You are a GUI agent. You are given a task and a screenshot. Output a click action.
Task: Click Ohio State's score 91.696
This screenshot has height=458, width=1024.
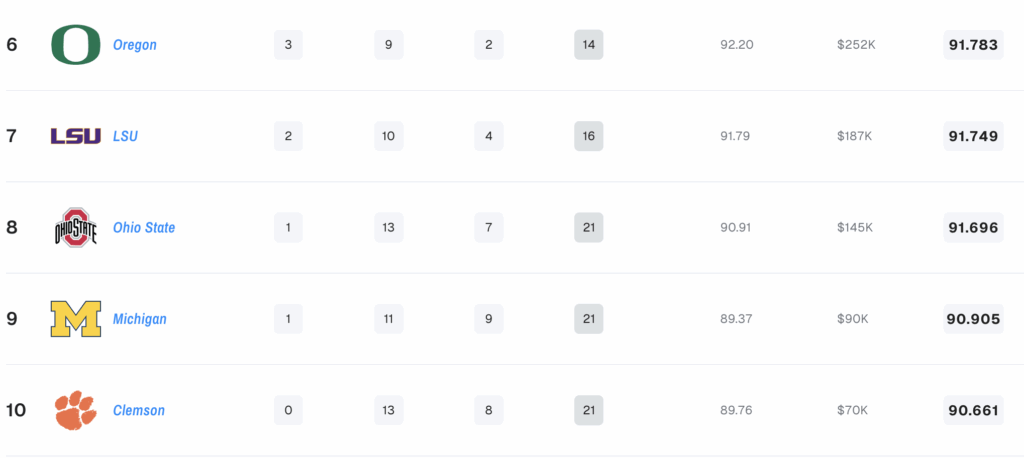(973, 227)
